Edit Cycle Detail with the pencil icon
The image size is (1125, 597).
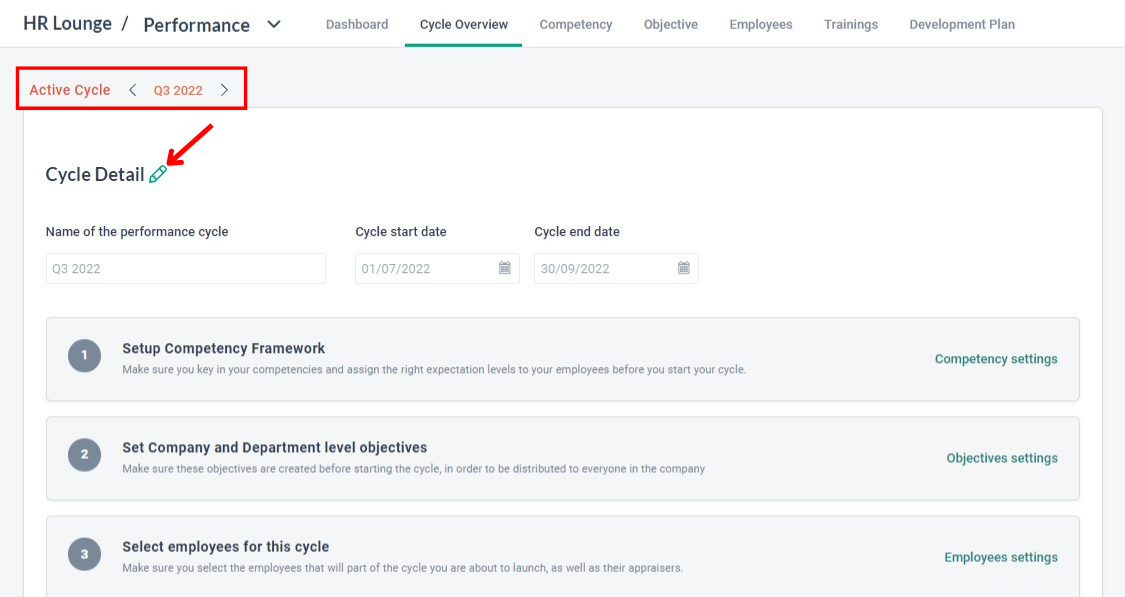point(158,174)
